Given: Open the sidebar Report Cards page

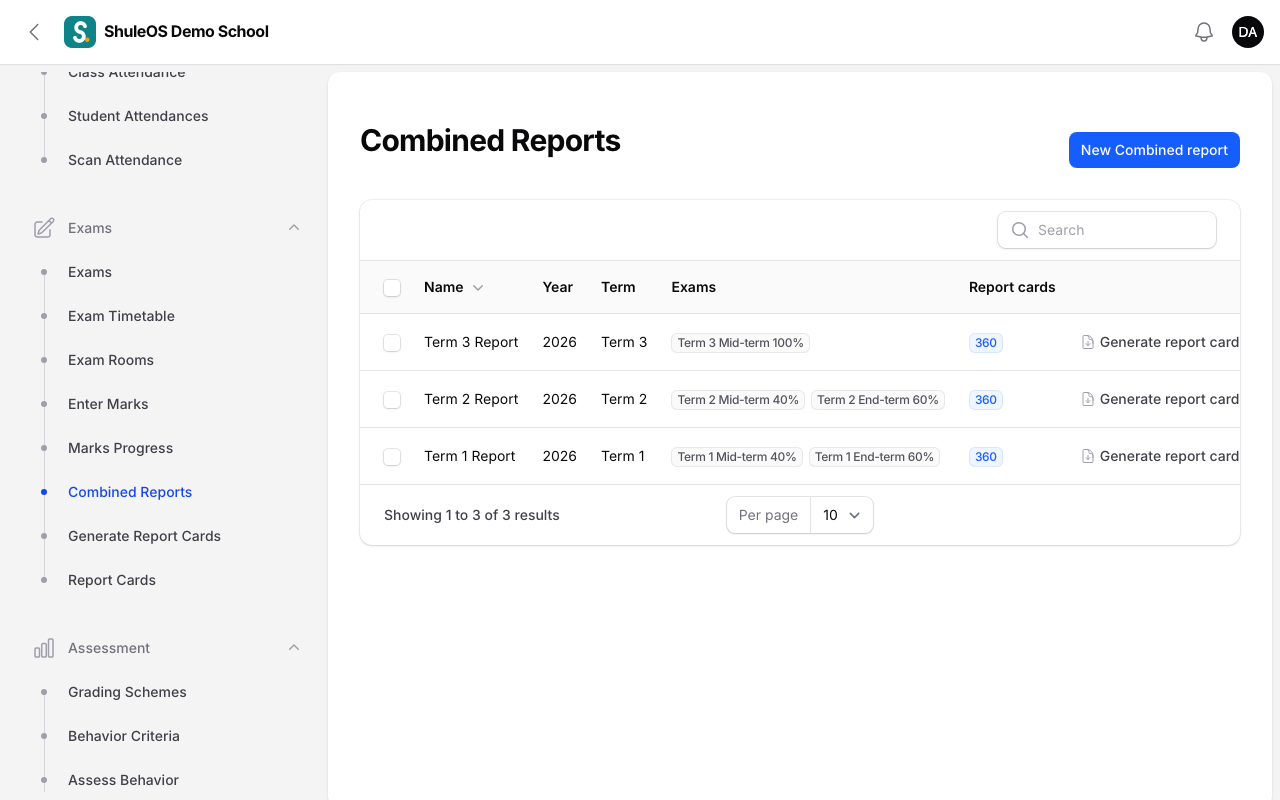Looking at the screenshot, I should (x=112, y=580).
